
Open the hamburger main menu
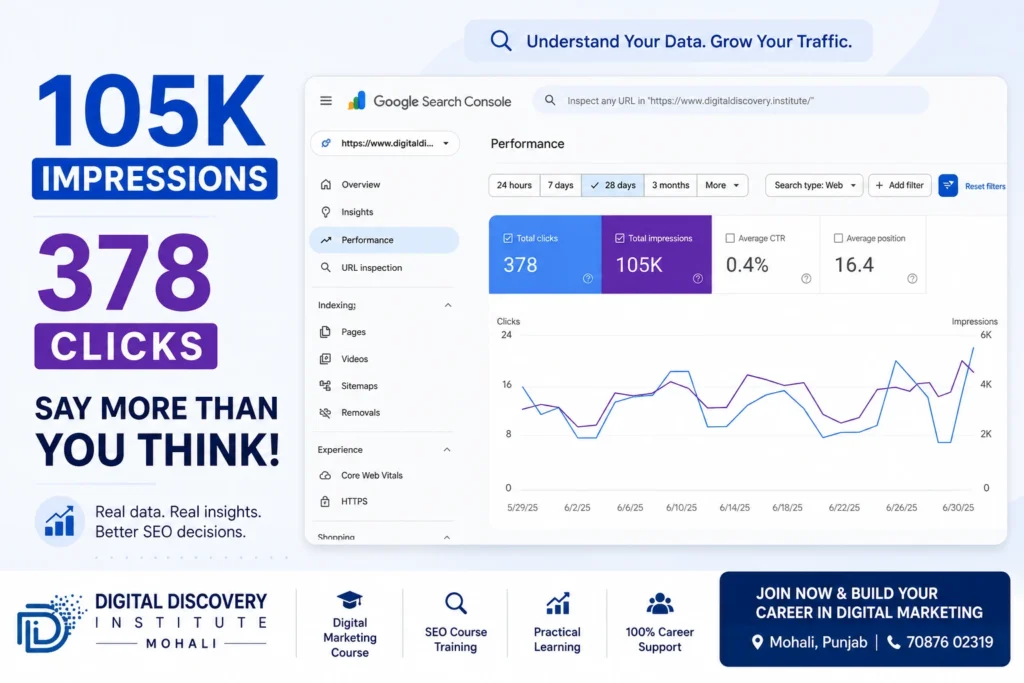[x=326, y=101]
